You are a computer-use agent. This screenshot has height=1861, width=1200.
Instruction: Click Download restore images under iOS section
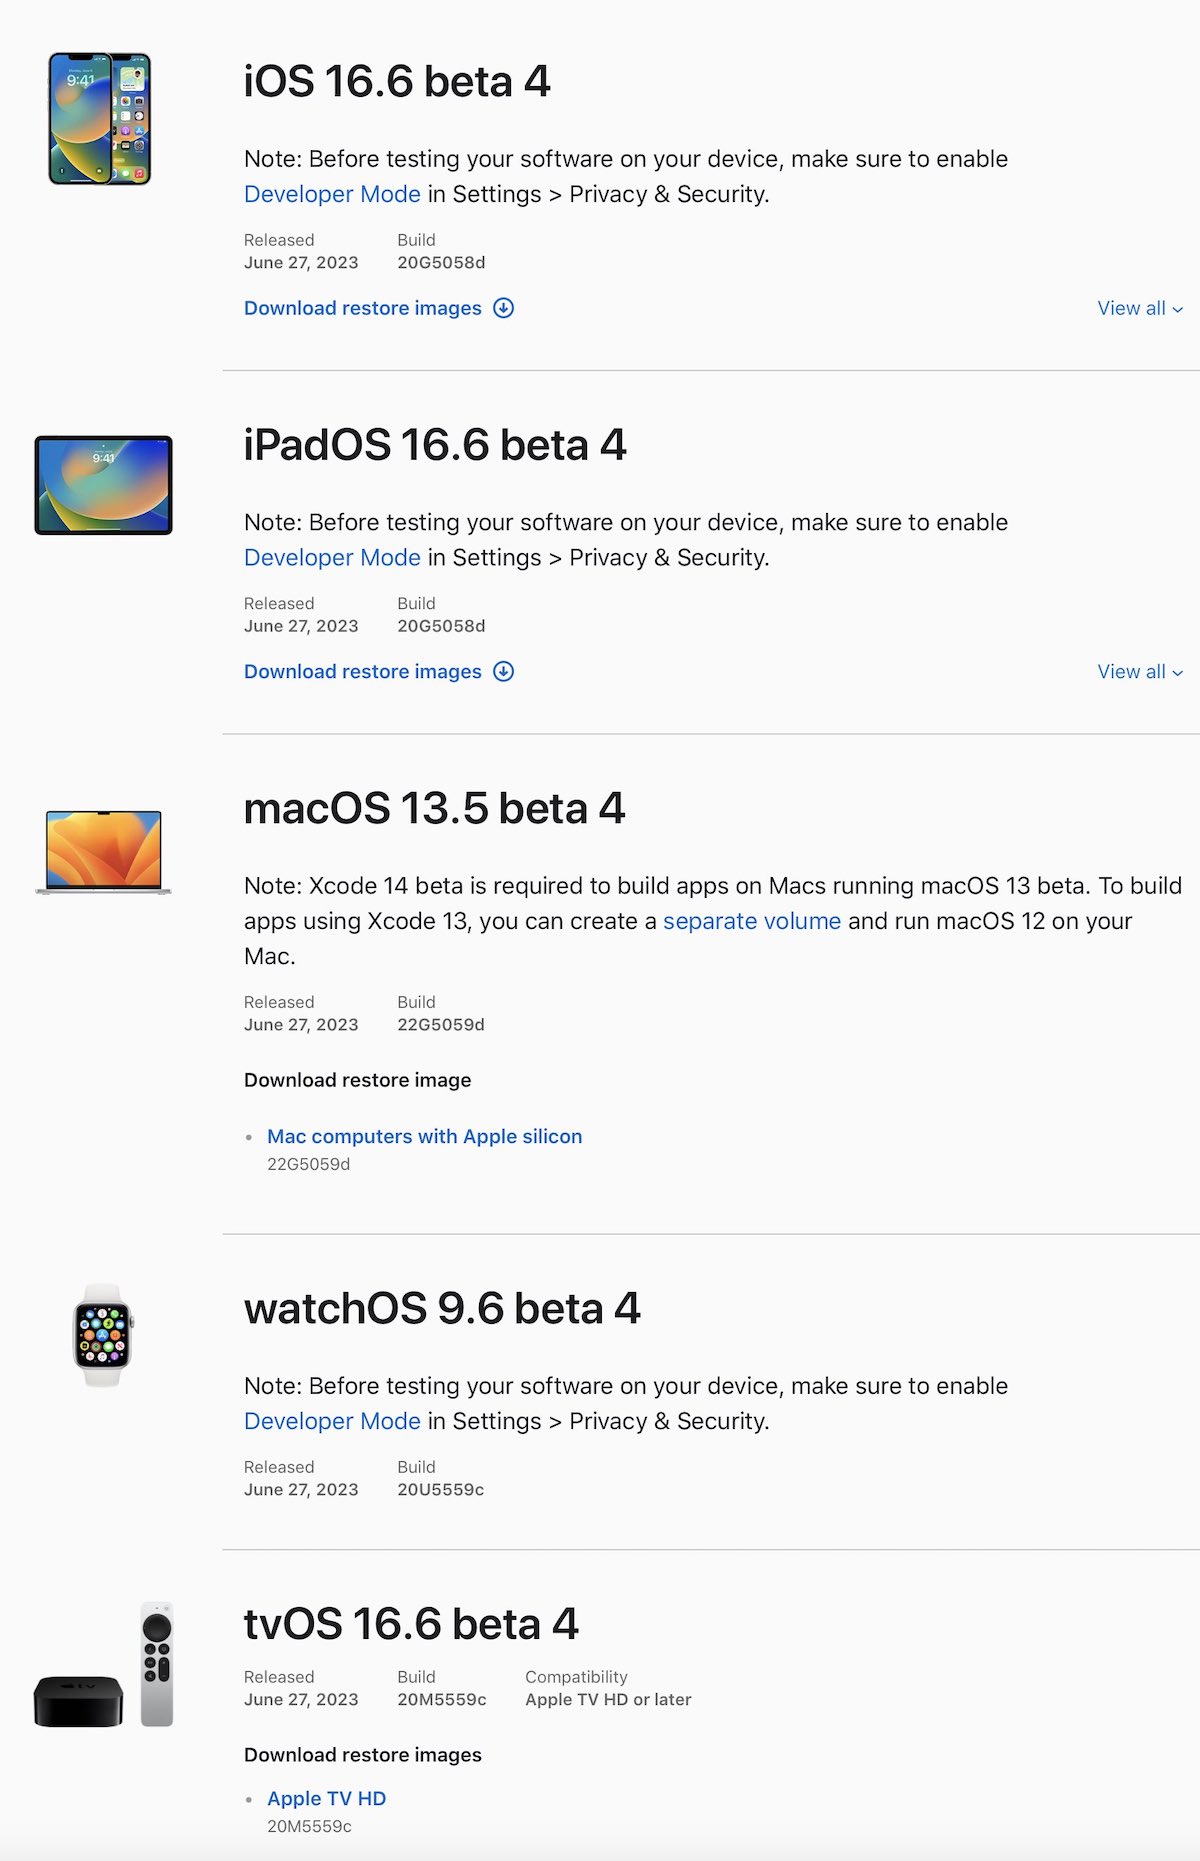[363, 308]
